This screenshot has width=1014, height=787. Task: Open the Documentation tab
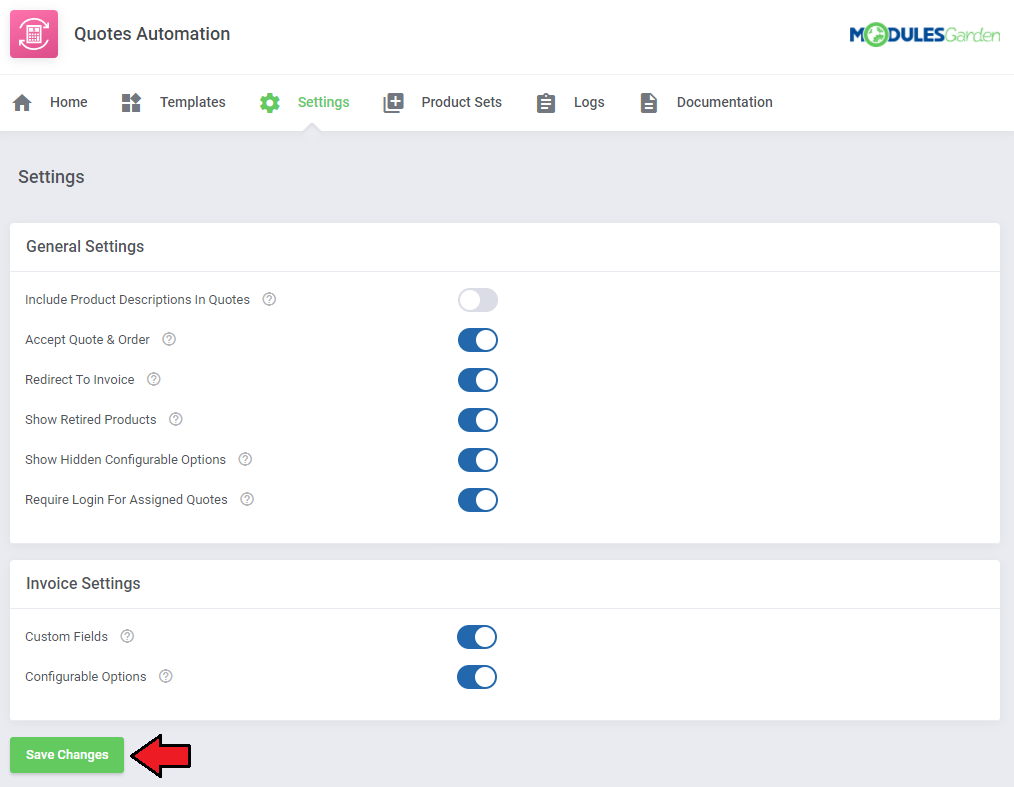tap(724, 102)
